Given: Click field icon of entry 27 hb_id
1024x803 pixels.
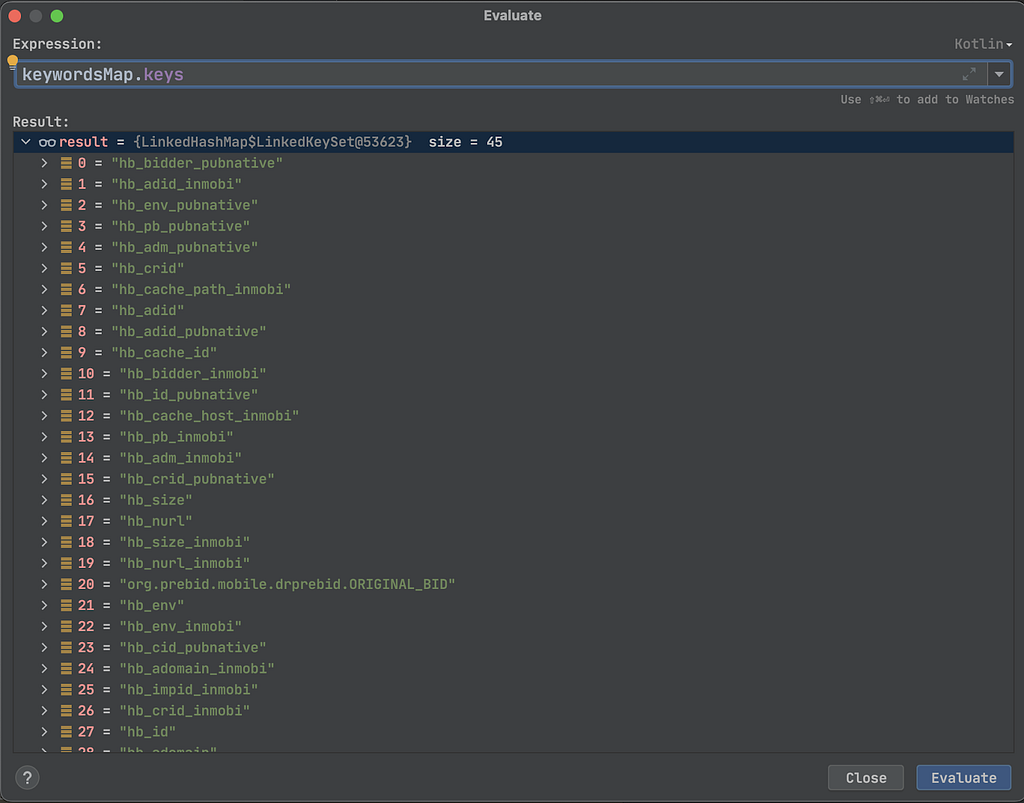Looking at the screenshot, I should [x=66, y=732].
